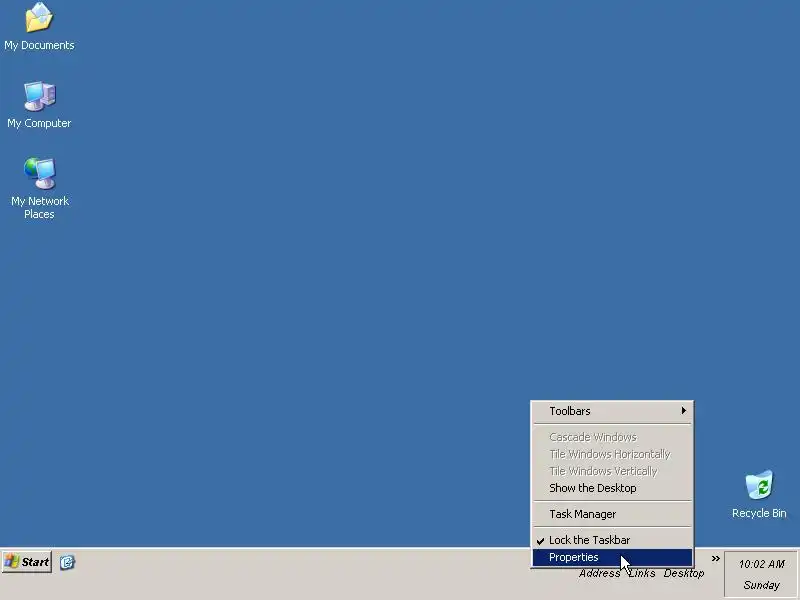
Task: Choose Show the Desktop from the menu
Action: pos(612,488)
